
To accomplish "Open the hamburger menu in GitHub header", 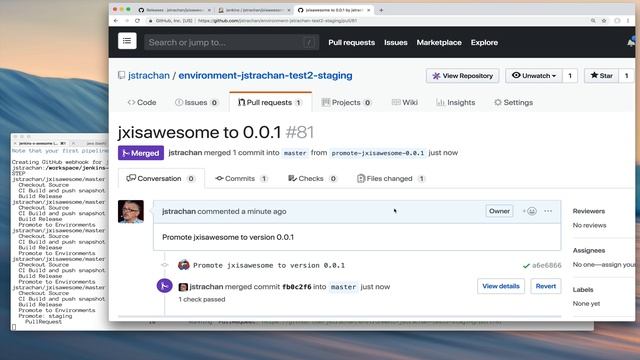I will pyautogui.click(x=127, y=41).
